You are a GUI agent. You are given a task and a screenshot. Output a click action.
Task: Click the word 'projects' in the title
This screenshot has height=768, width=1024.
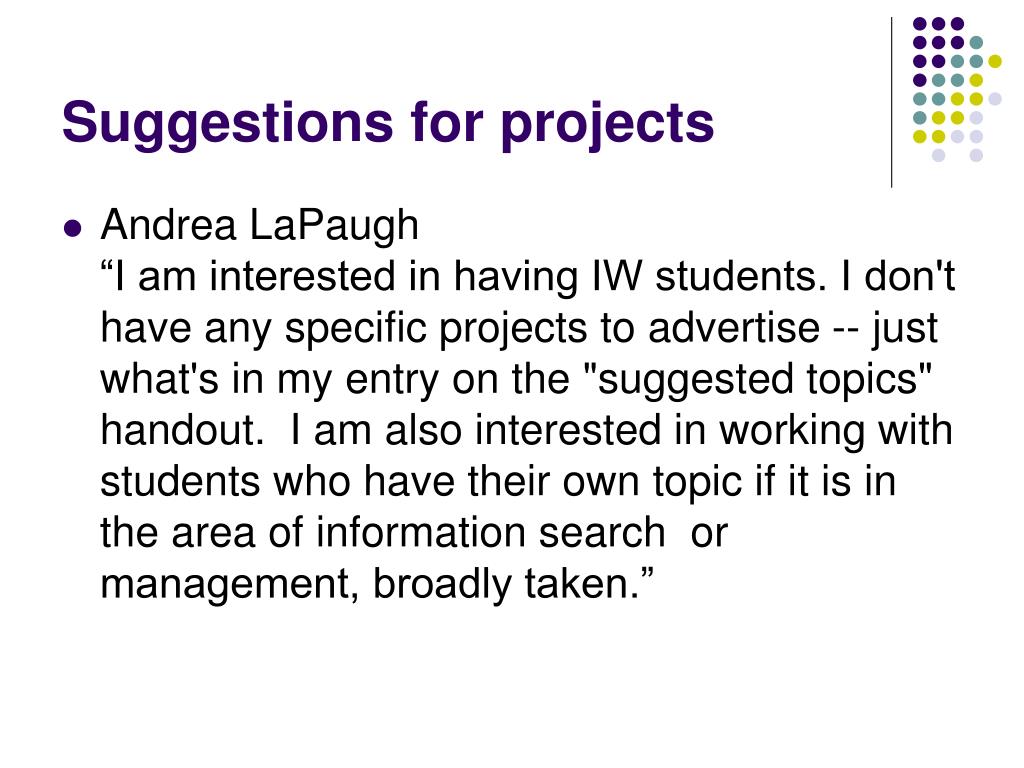tap(607, 124)
